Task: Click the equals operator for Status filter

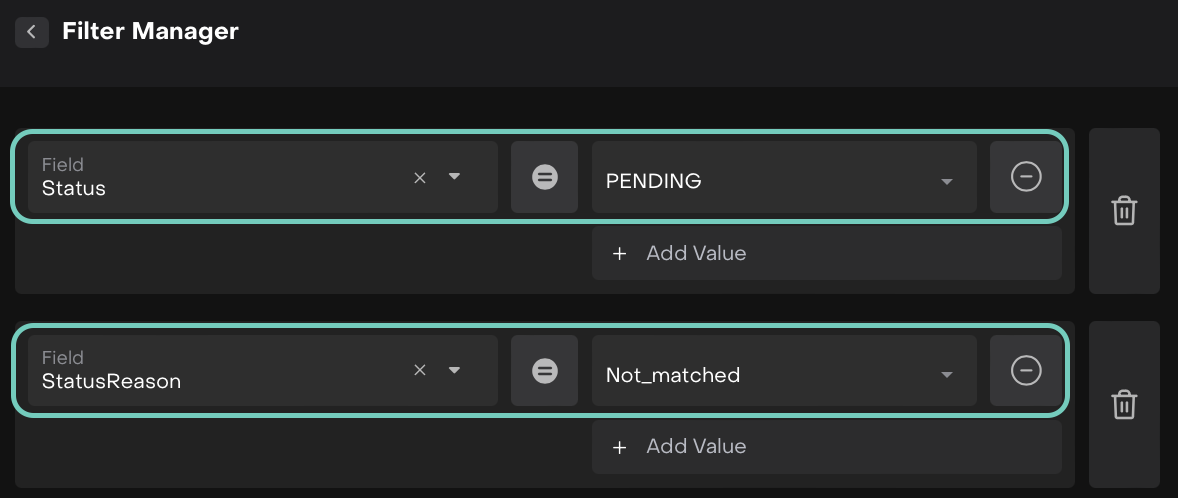Action: [544, 177]
